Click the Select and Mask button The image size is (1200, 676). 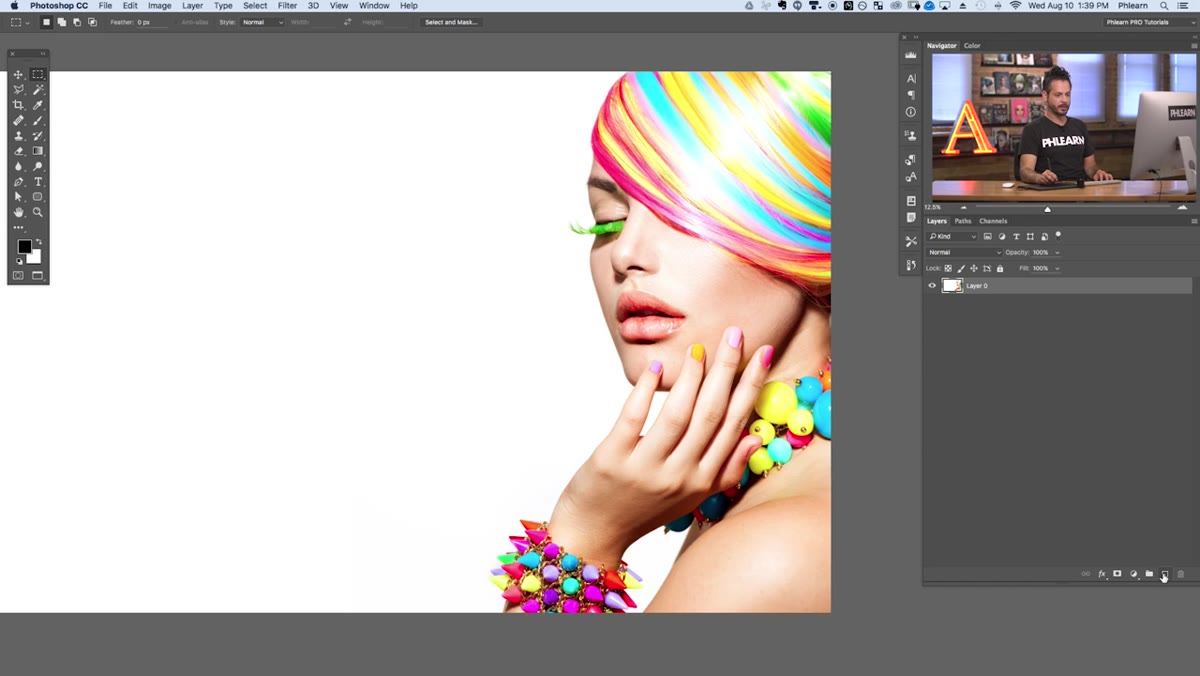click(x=451, y=22)
